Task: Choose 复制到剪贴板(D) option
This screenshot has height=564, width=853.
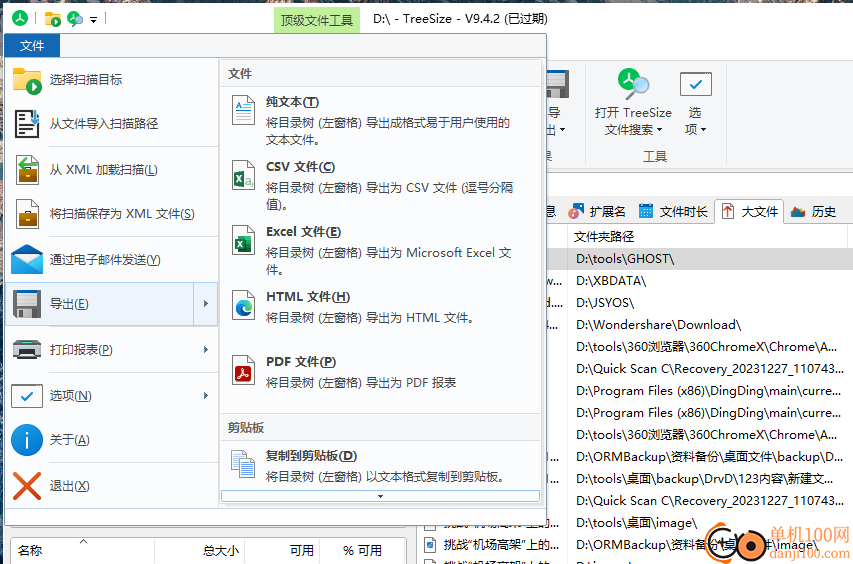Action: click(x=380, y=466)
